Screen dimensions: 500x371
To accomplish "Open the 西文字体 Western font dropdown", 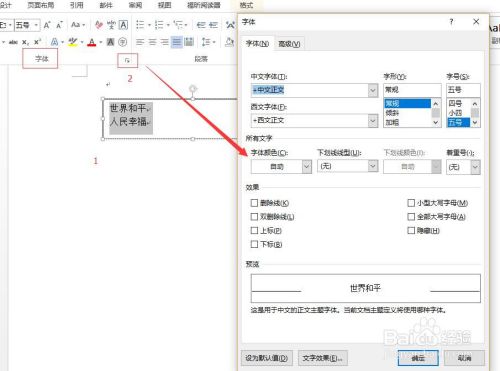I will [x=373, y=121].
